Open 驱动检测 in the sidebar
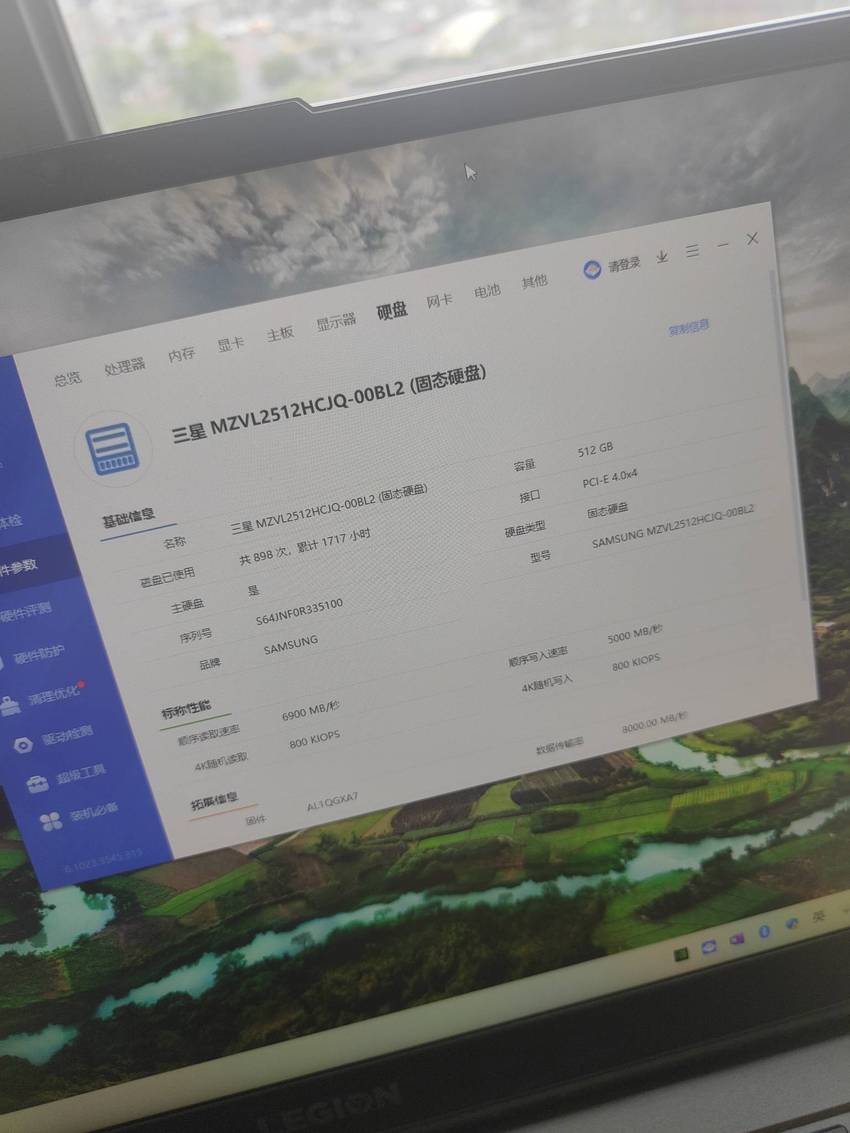 (x=67, y=736)
